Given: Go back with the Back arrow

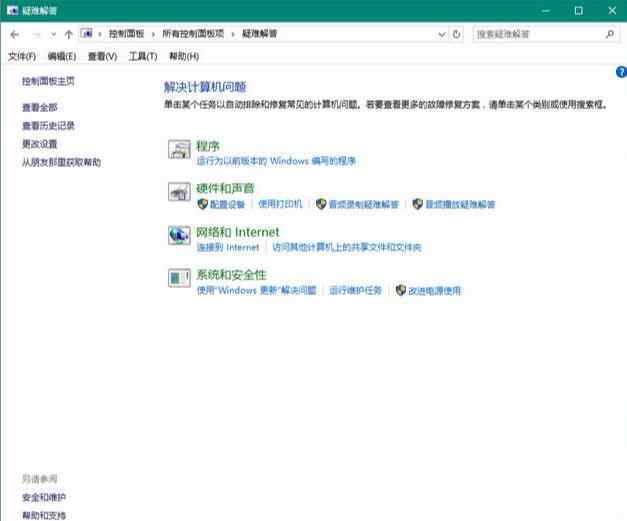Looking at the screenshot, I should [15, 35].
